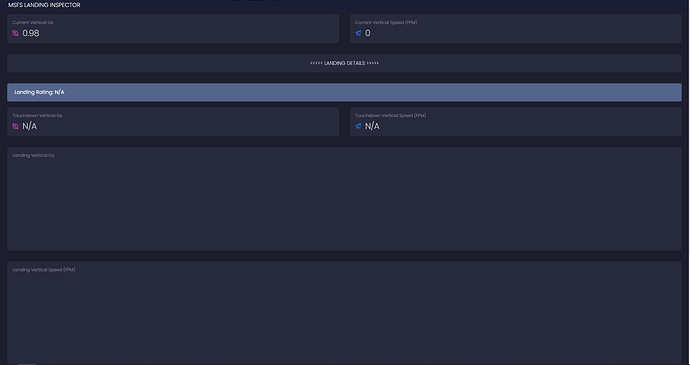Click the Landing Vertical Gs chart label
The image size is (690, 365).
pos(33,155)
